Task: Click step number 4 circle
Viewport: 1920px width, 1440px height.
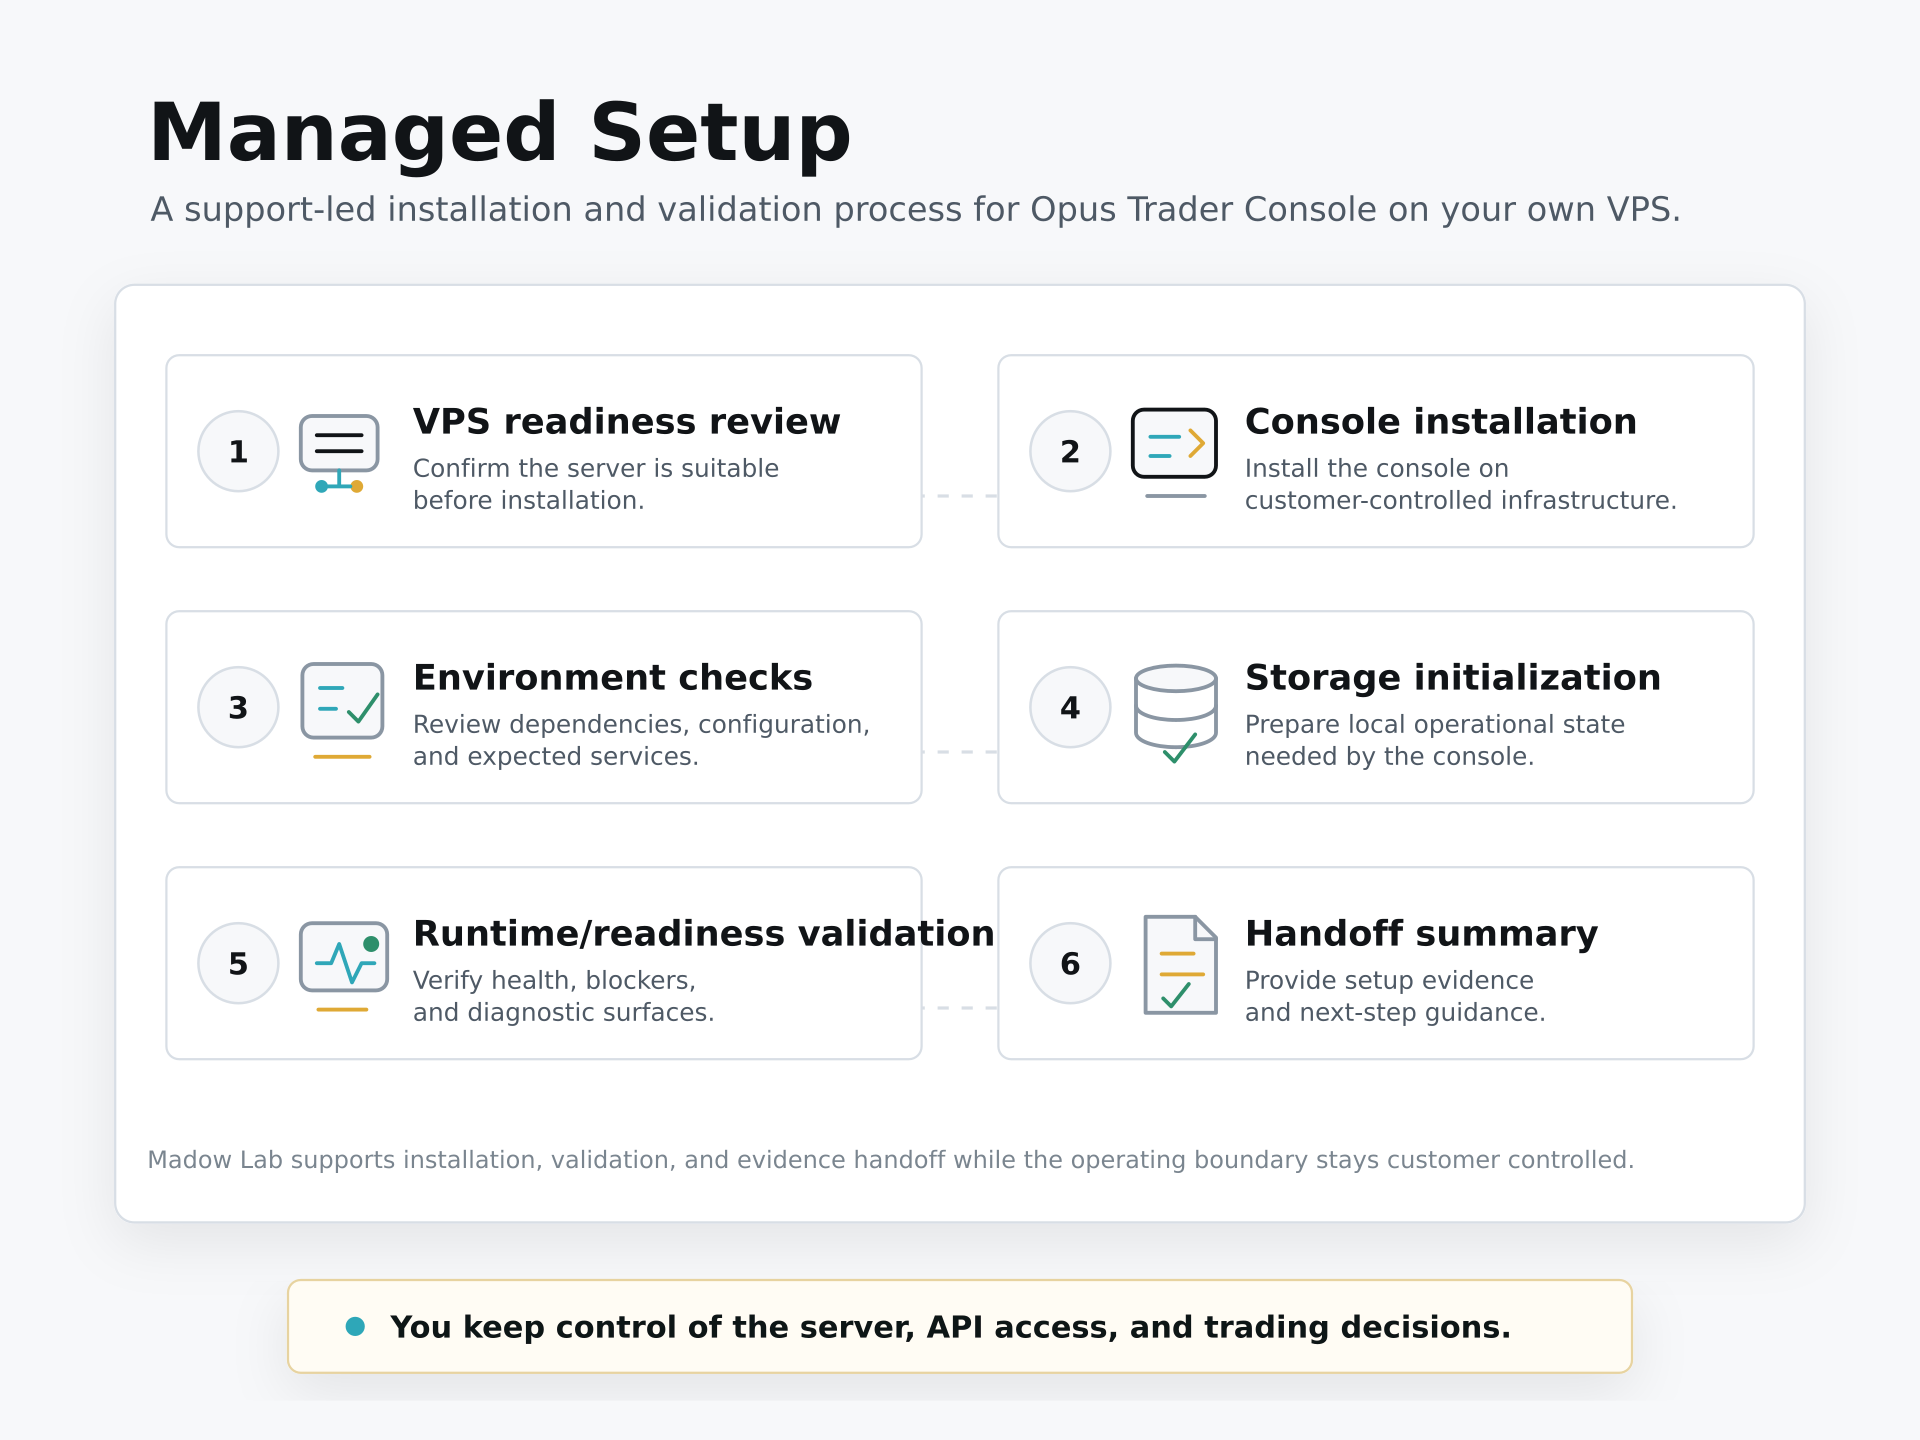Action: [x=1070, y=707]
